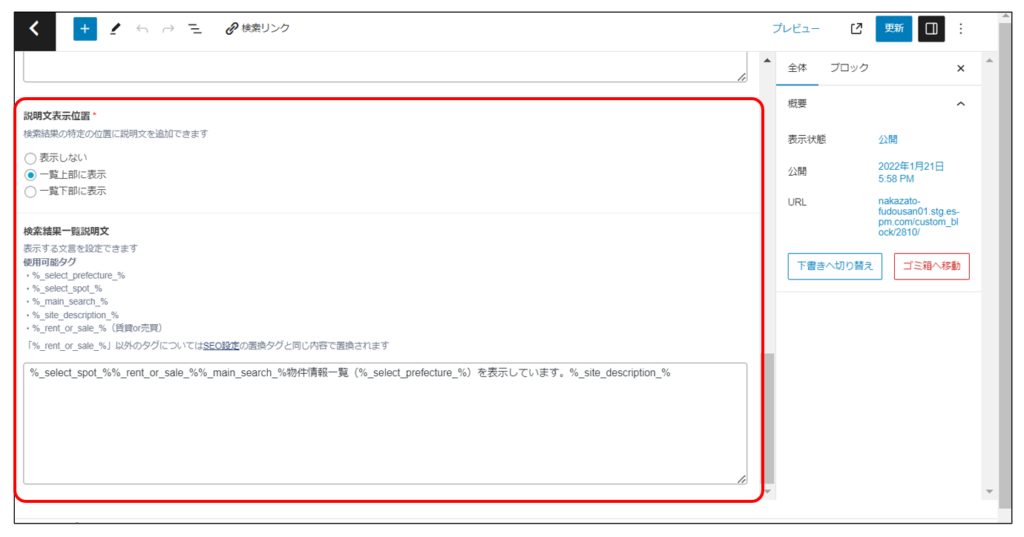The height and width of the screenshot is (537, 1024).
Task: Switch to the ブロック tab
Action: click(849, 68)
